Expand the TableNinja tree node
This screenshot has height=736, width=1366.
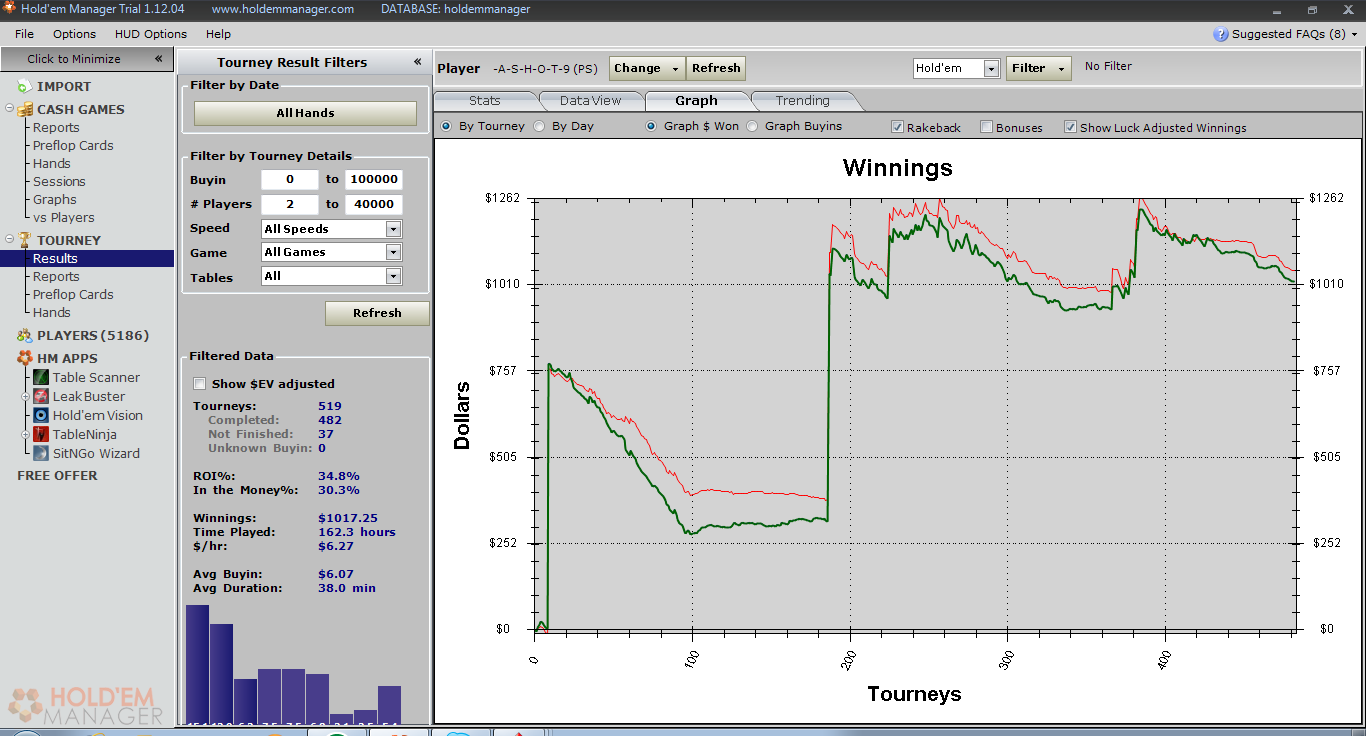27,435
